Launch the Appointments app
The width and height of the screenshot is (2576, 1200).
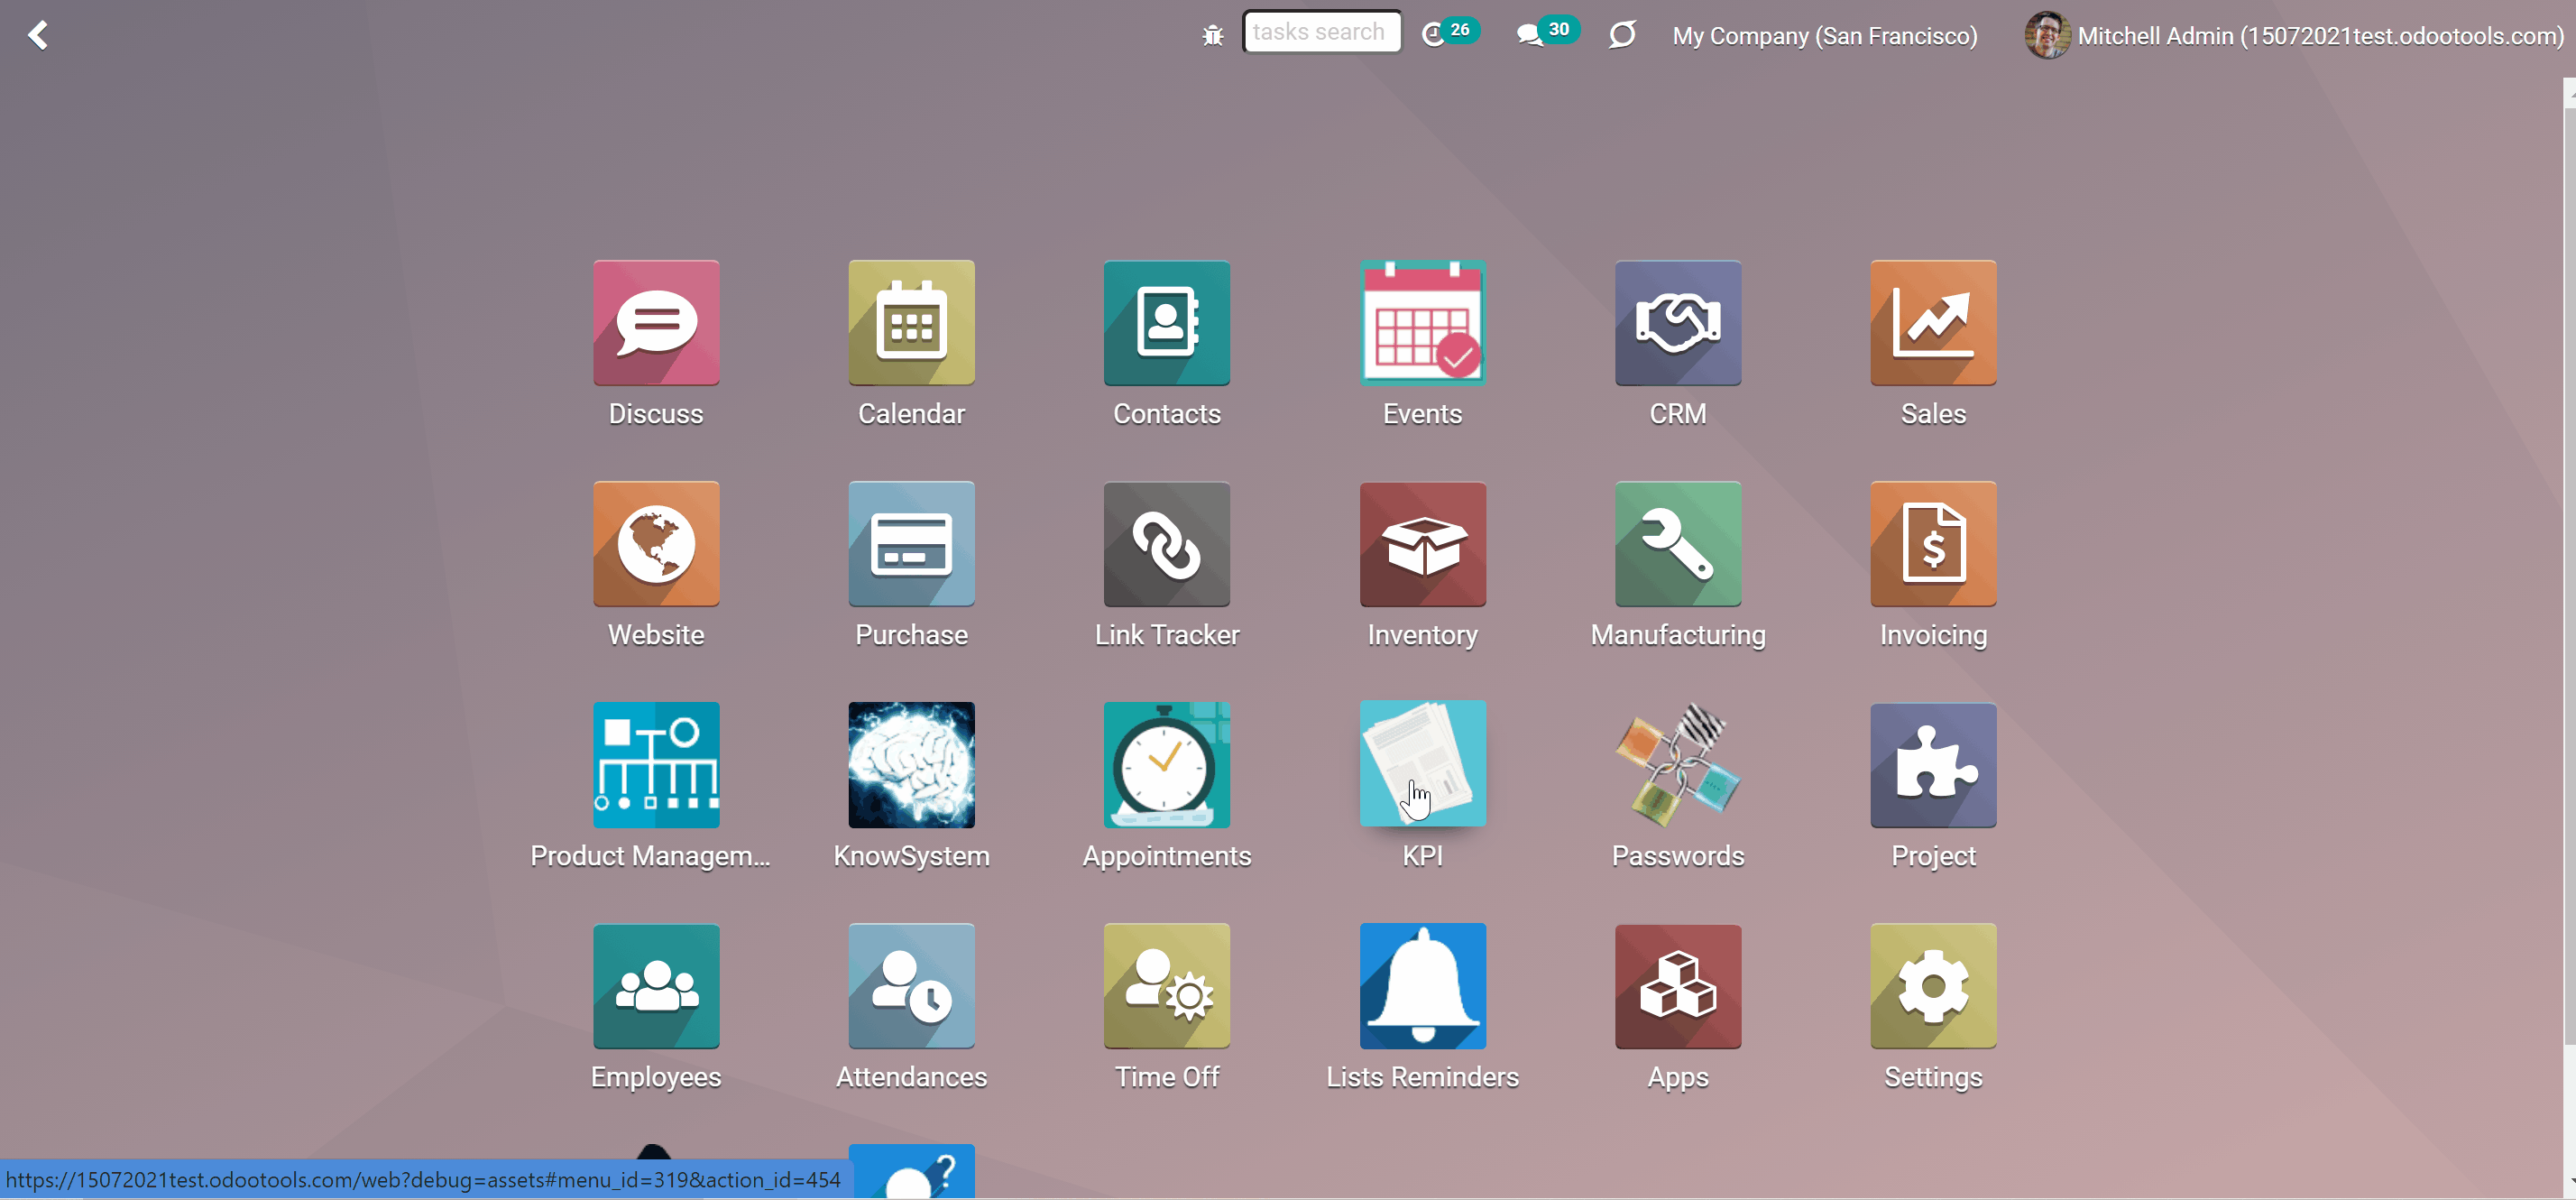tap(1167, 765)
